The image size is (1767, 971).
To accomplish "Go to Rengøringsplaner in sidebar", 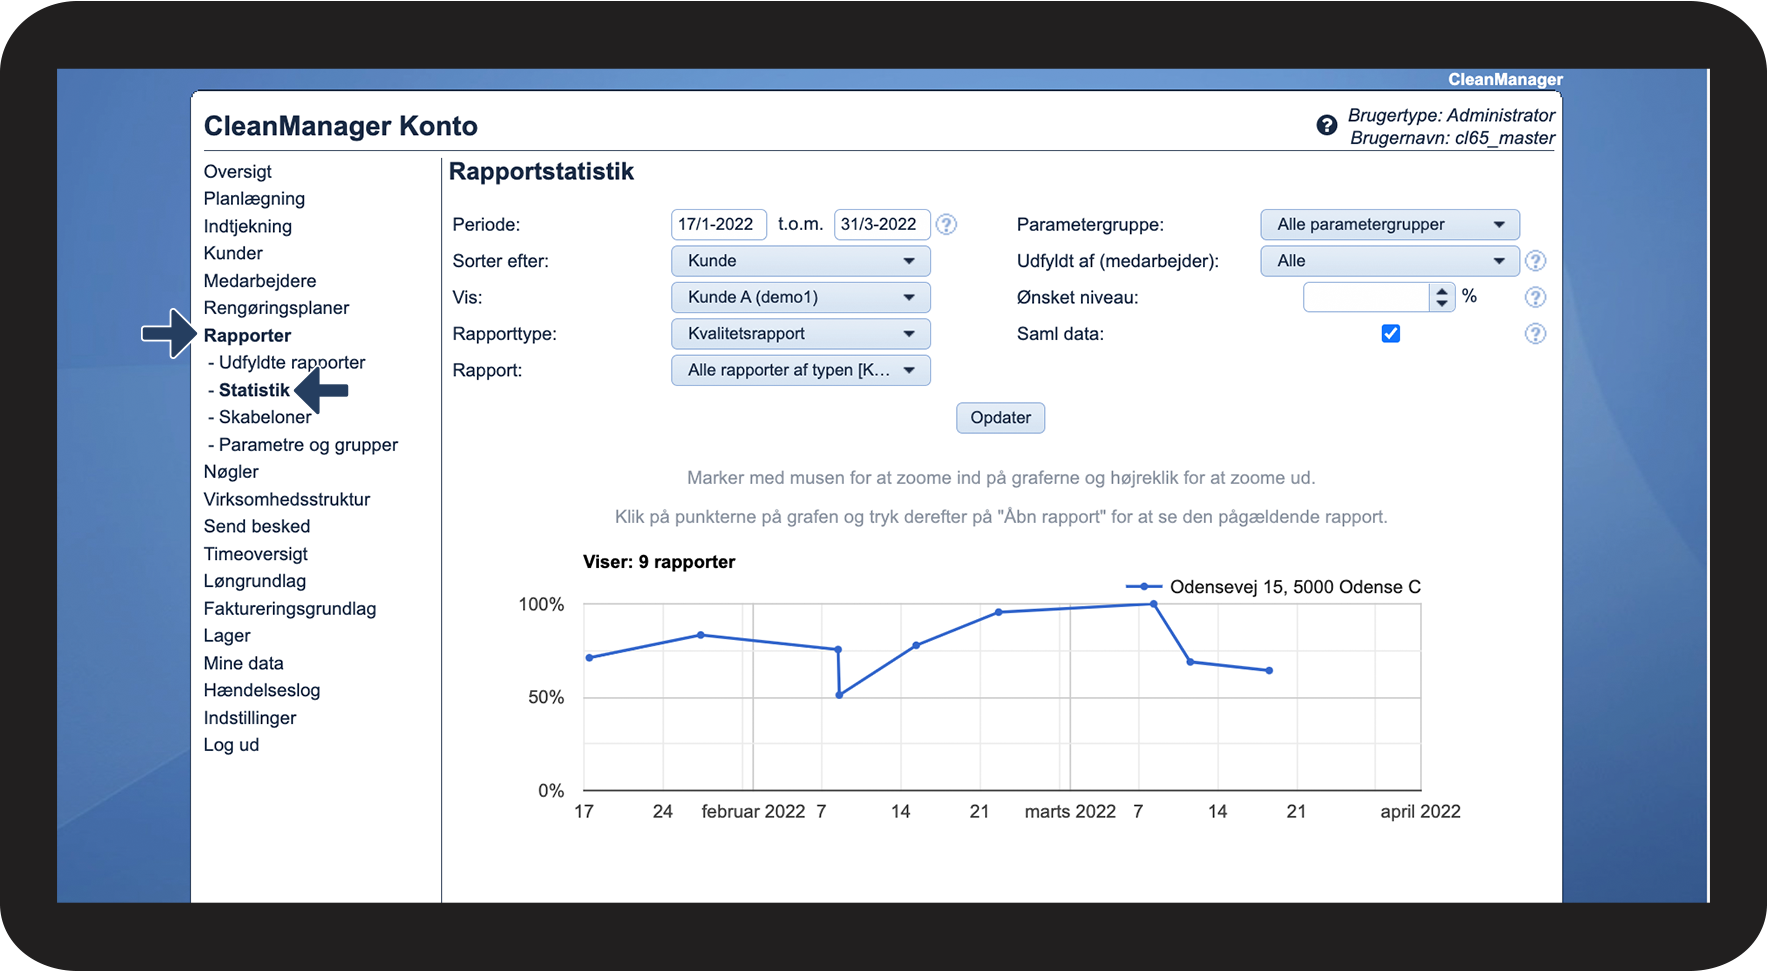I will pyautogui.click(x=276, y=308).
